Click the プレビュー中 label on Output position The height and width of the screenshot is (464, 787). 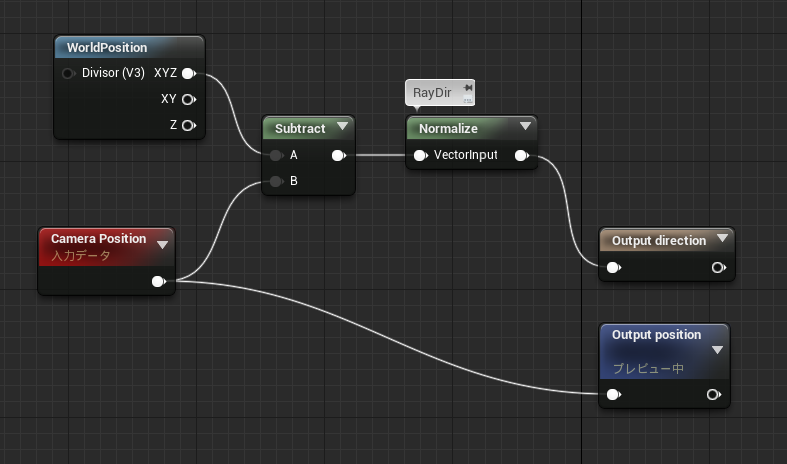pos(648,369)
